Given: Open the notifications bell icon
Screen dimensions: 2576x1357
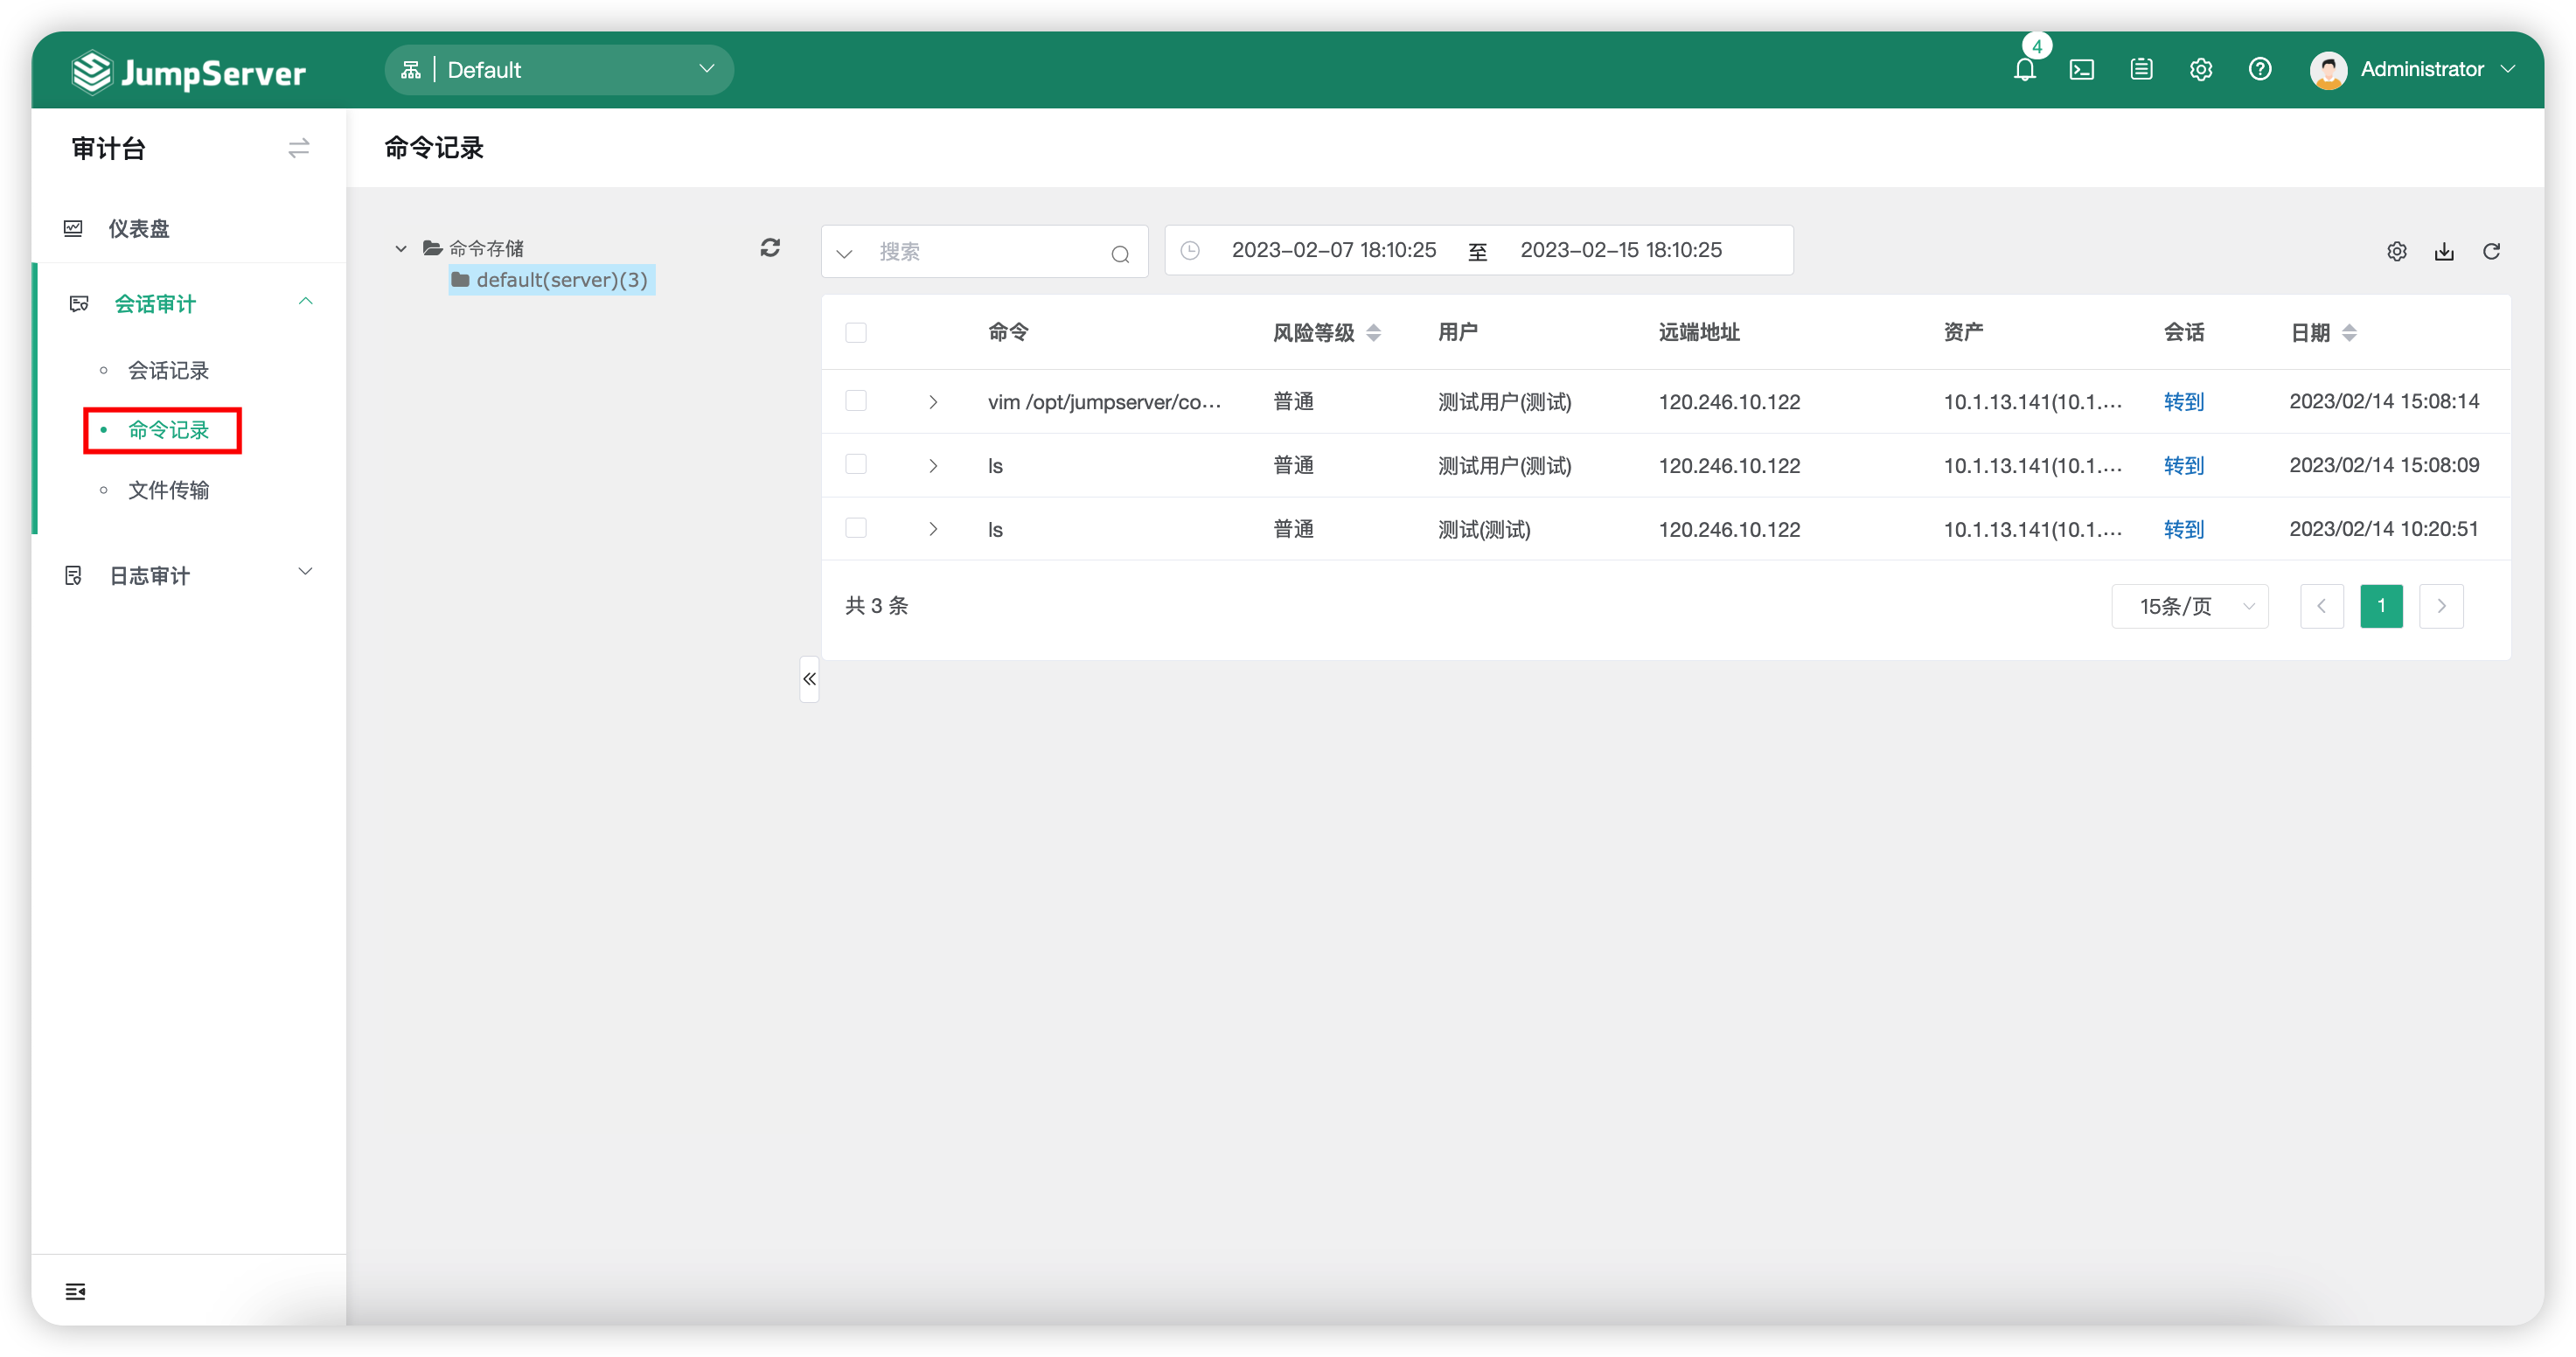Looking at the screenshot, I should [2025, 70].
